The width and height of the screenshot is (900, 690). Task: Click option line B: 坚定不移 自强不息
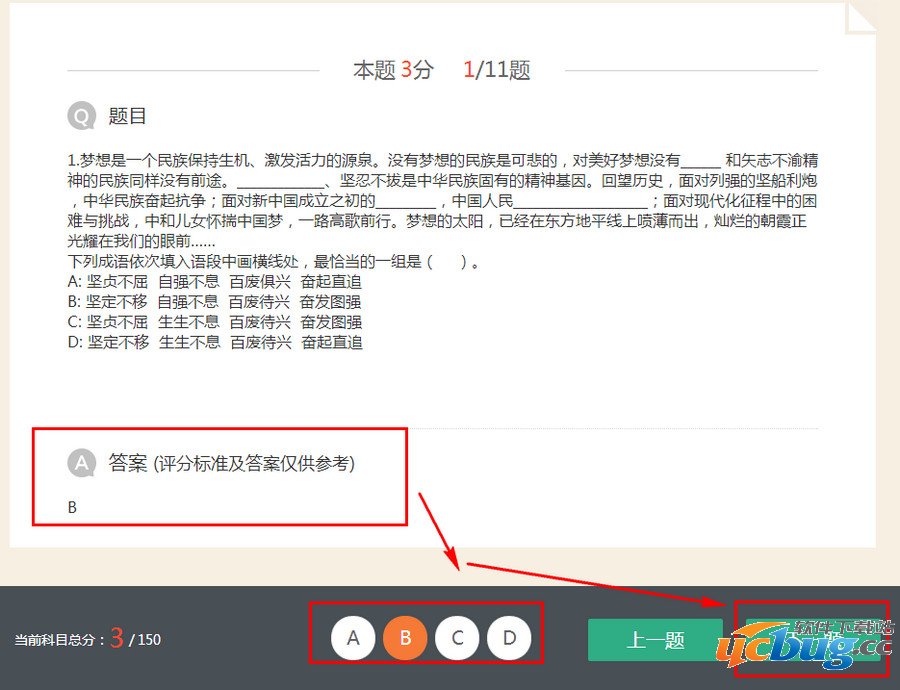click(214, 302)
